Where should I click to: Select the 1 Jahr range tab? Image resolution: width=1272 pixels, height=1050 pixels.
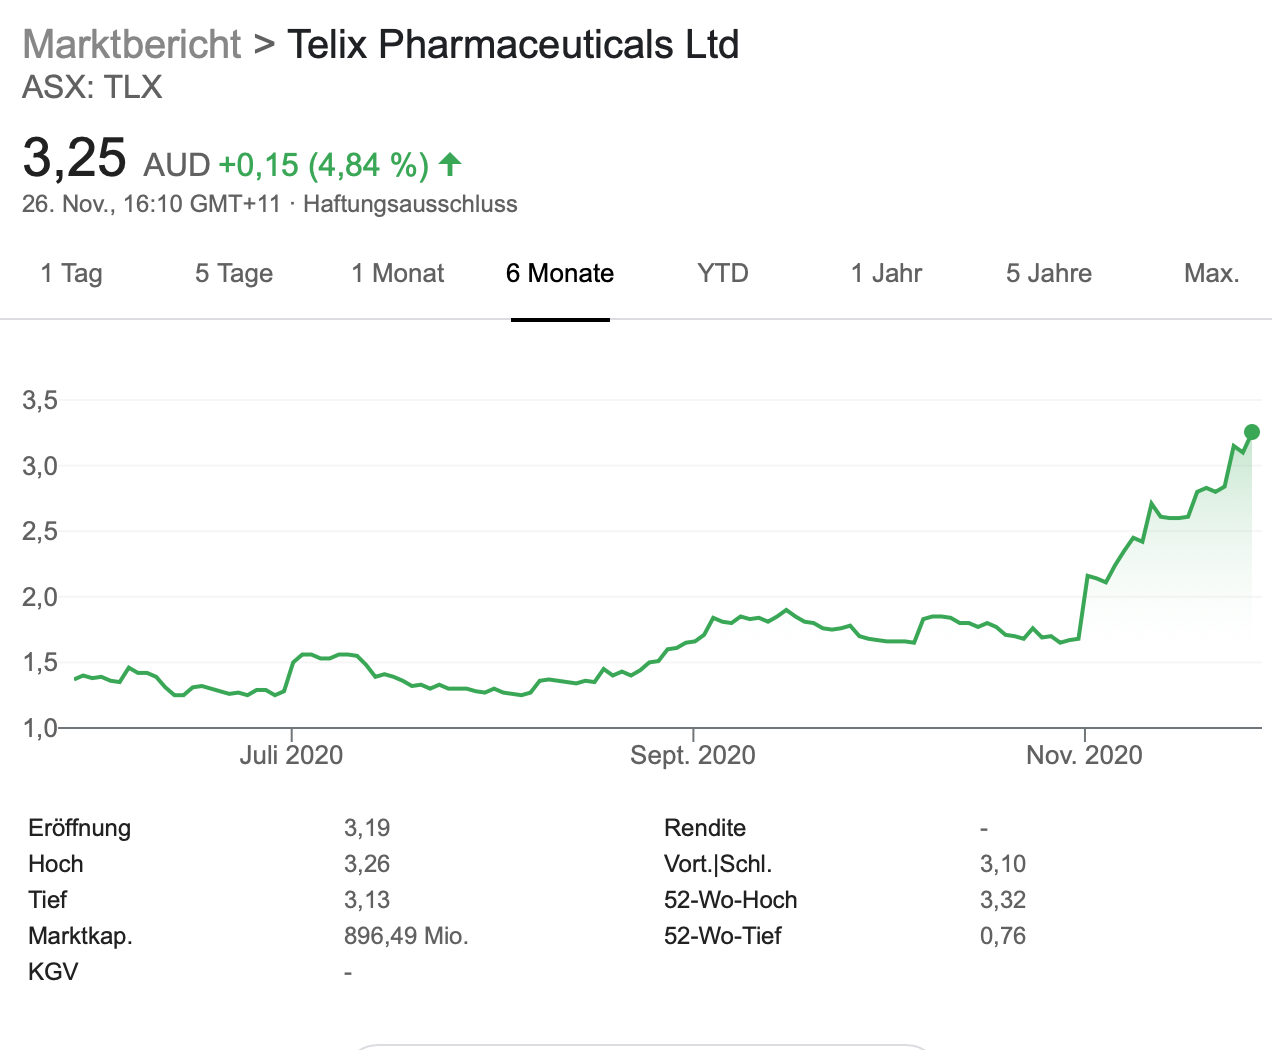886,273
